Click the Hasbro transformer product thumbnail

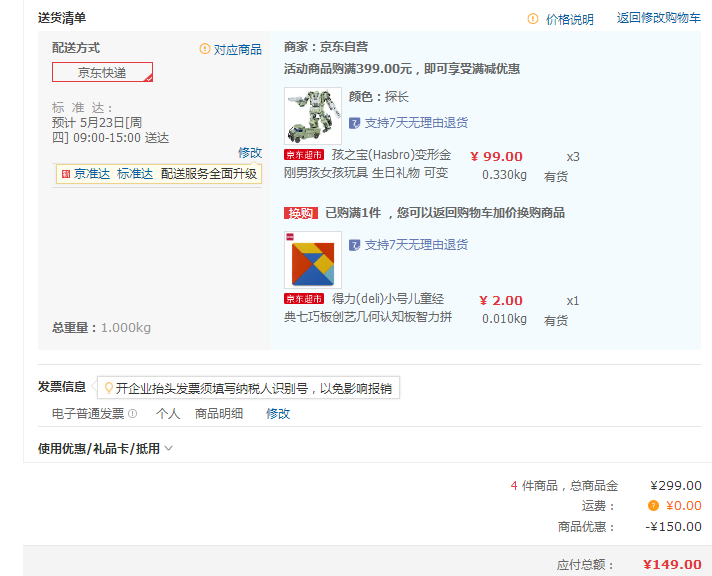click(313, 116)
